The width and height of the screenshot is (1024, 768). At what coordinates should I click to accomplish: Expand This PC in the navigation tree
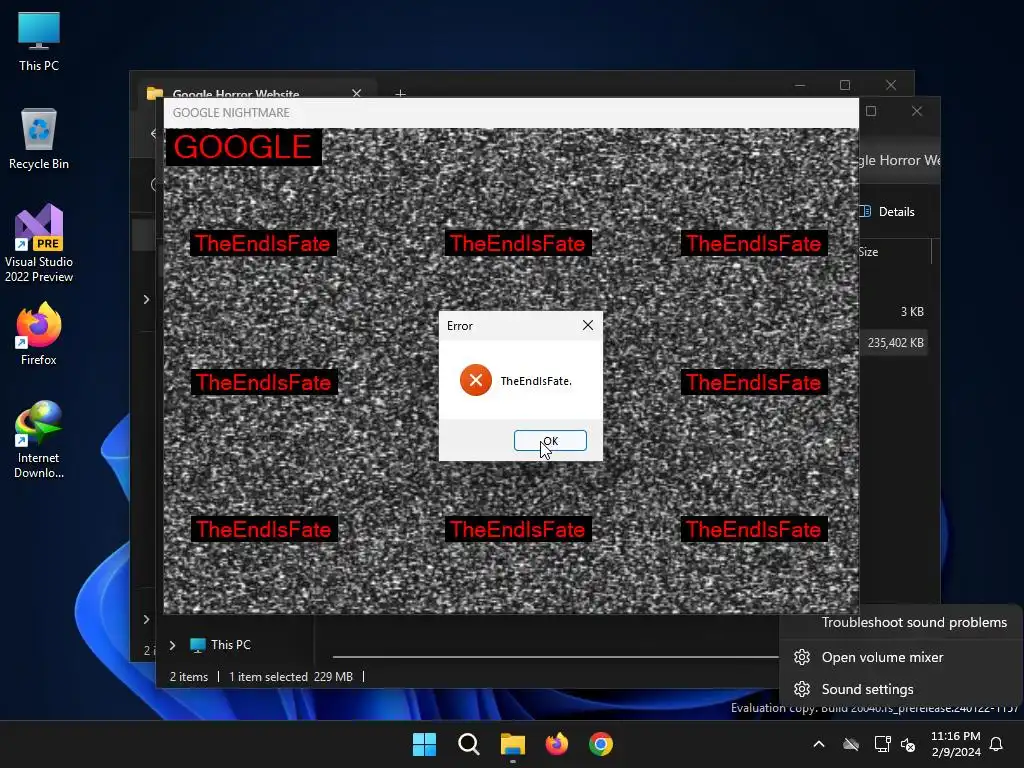(x=172, y=645)
